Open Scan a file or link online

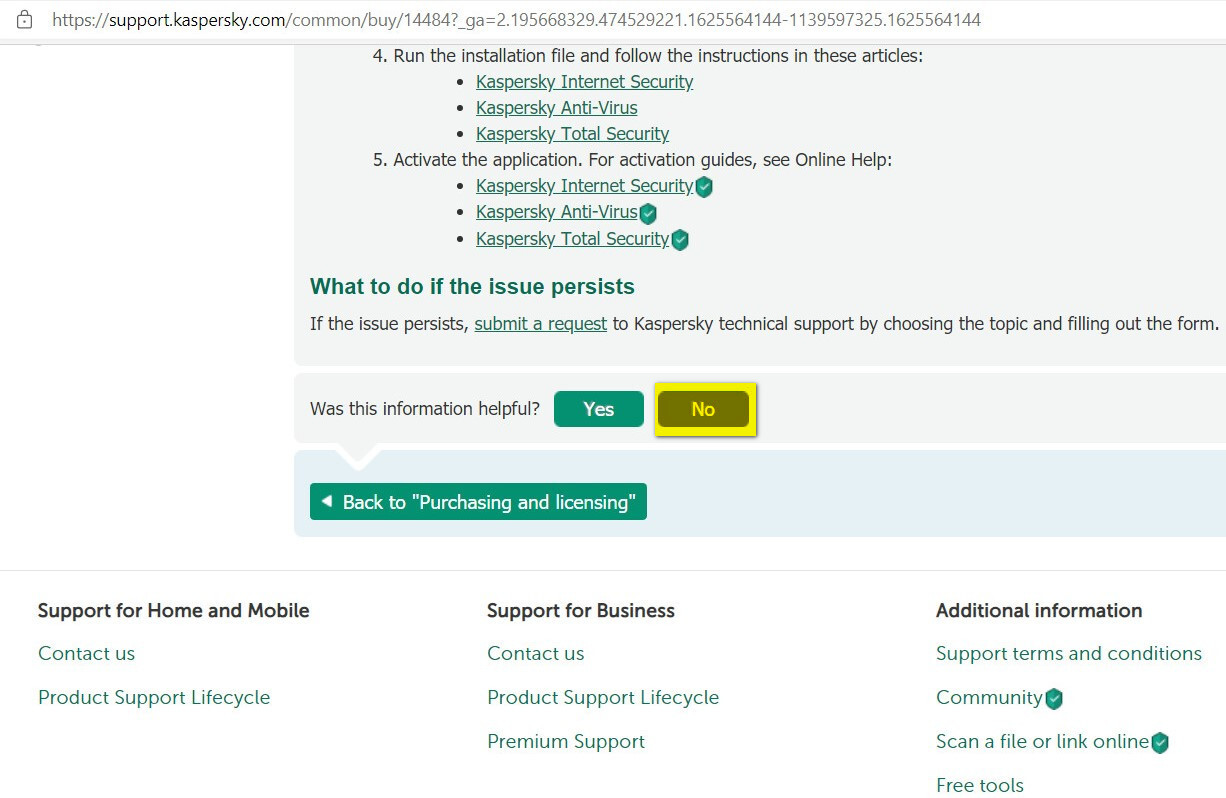1042,741
